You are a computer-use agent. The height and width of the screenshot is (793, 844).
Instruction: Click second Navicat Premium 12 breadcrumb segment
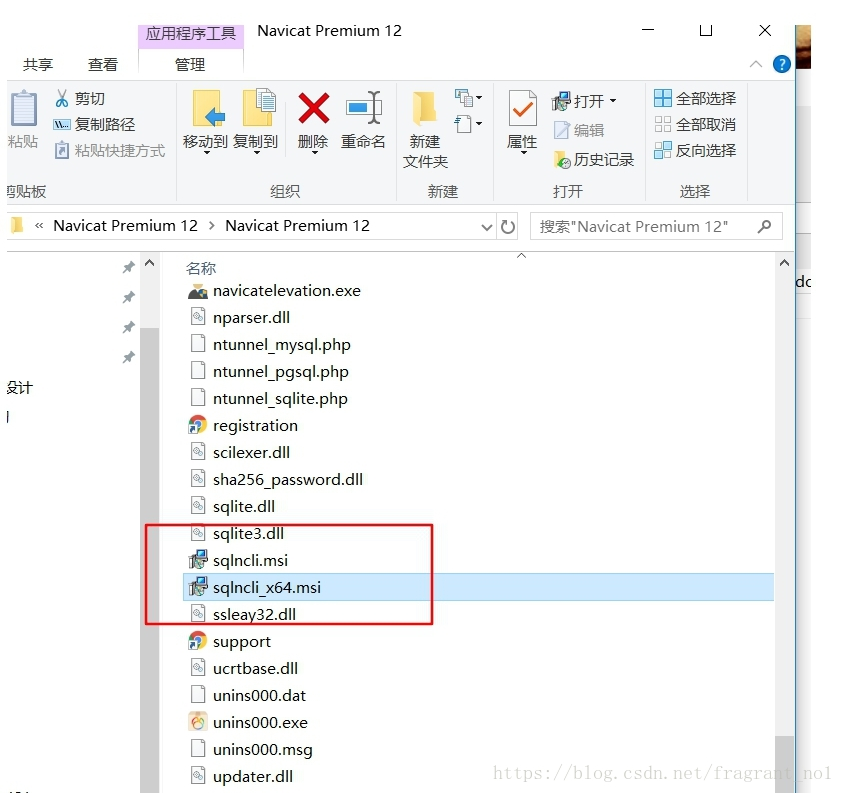298,226
